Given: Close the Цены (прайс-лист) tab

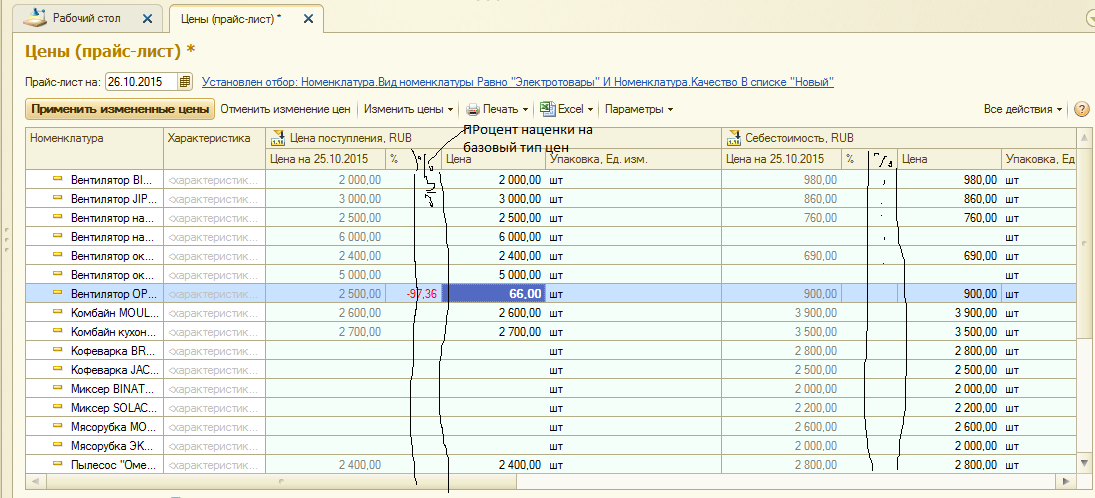Looking at the screenshot, I should 306,19.
